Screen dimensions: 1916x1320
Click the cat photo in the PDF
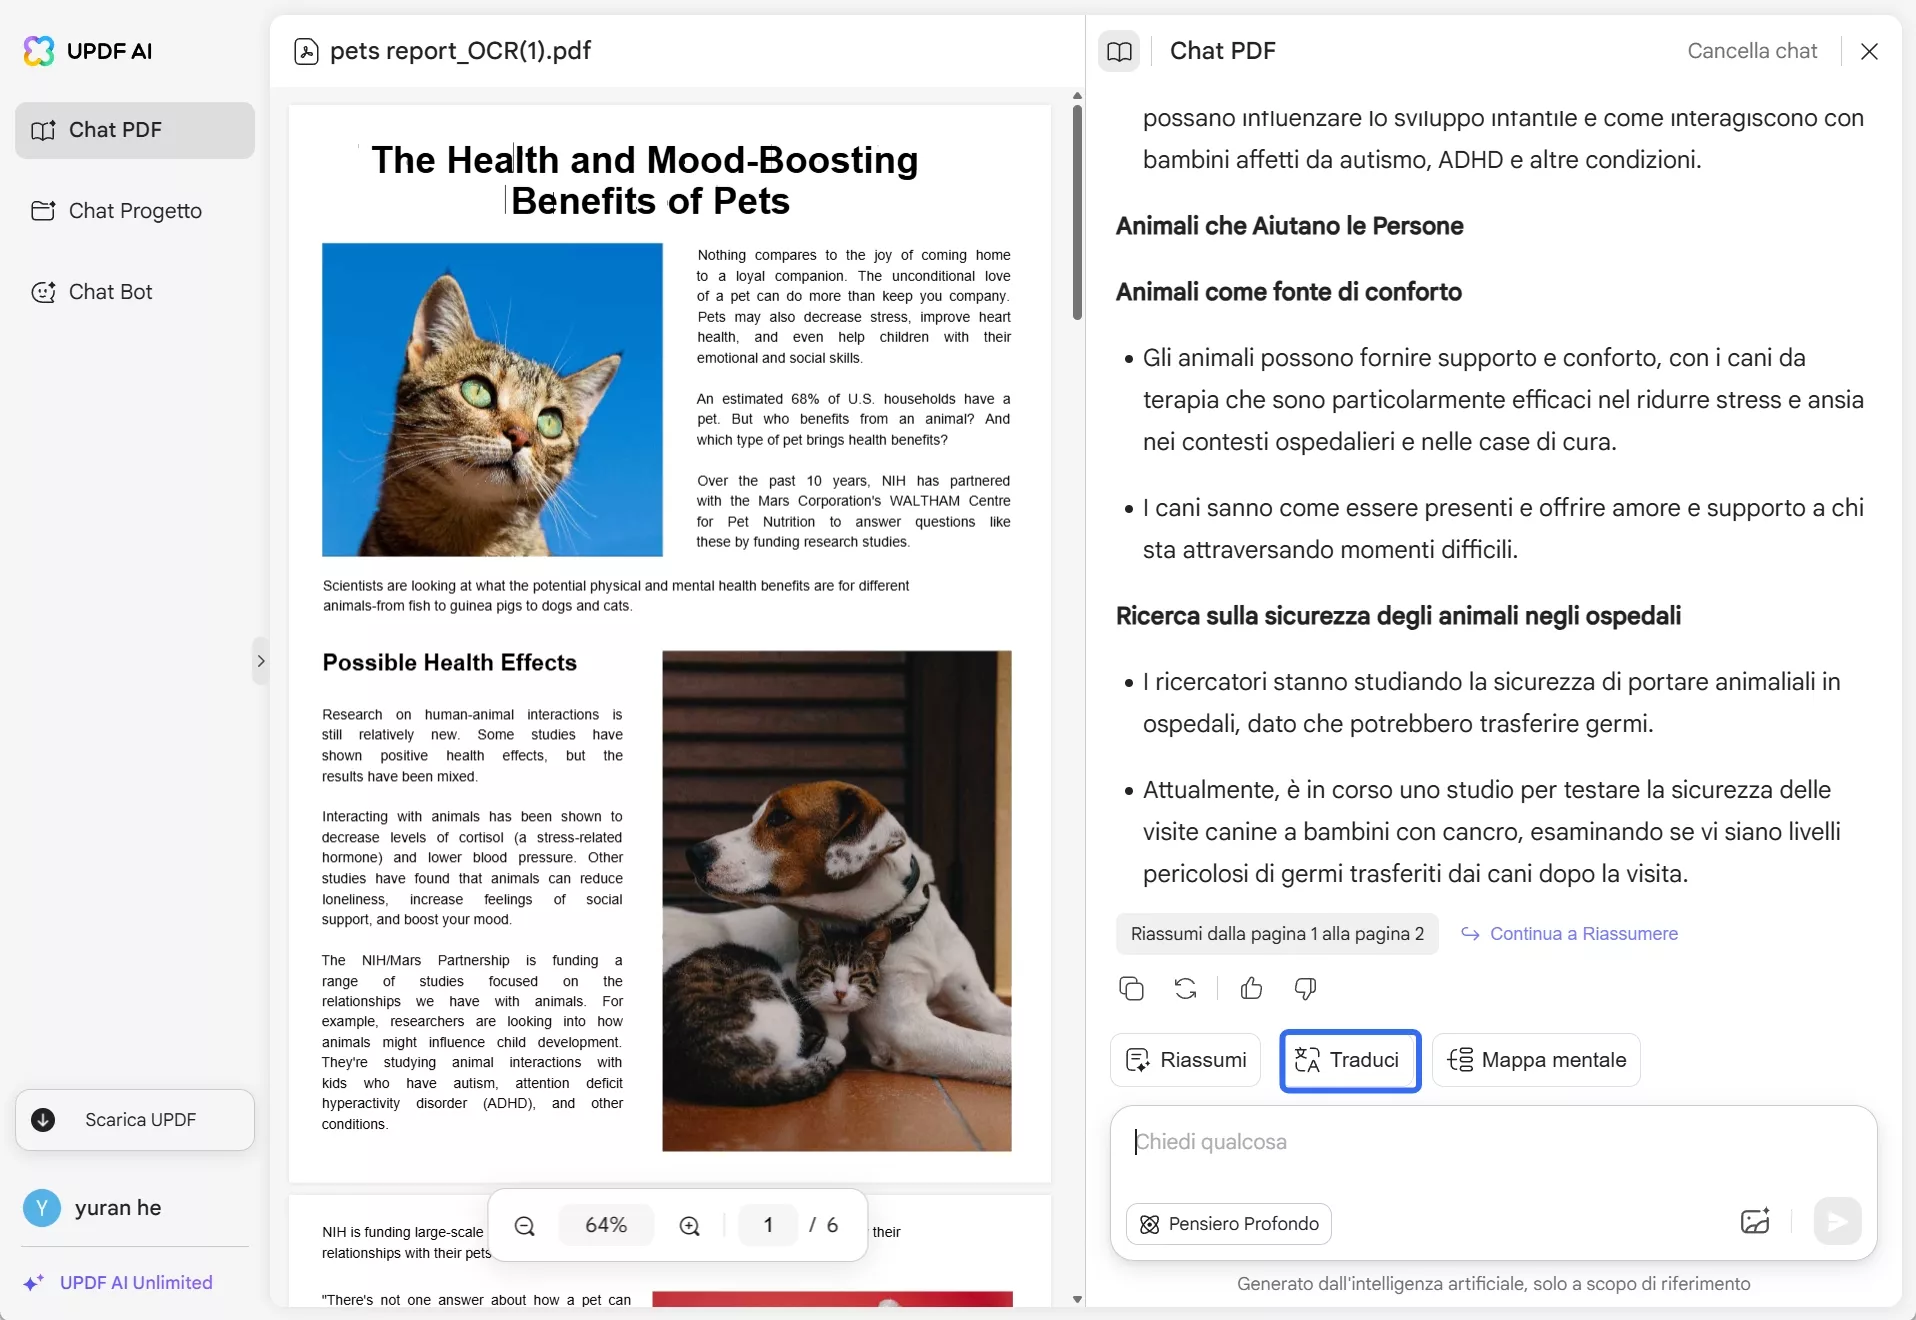(492, 400)
